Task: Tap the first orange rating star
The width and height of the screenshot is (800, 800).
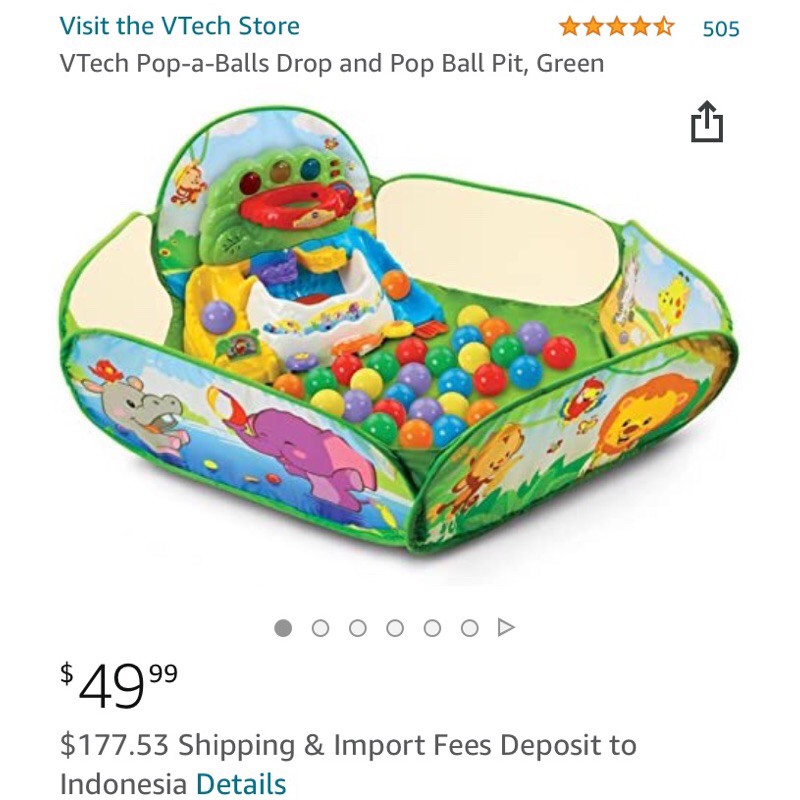Action: coord(569,27)
